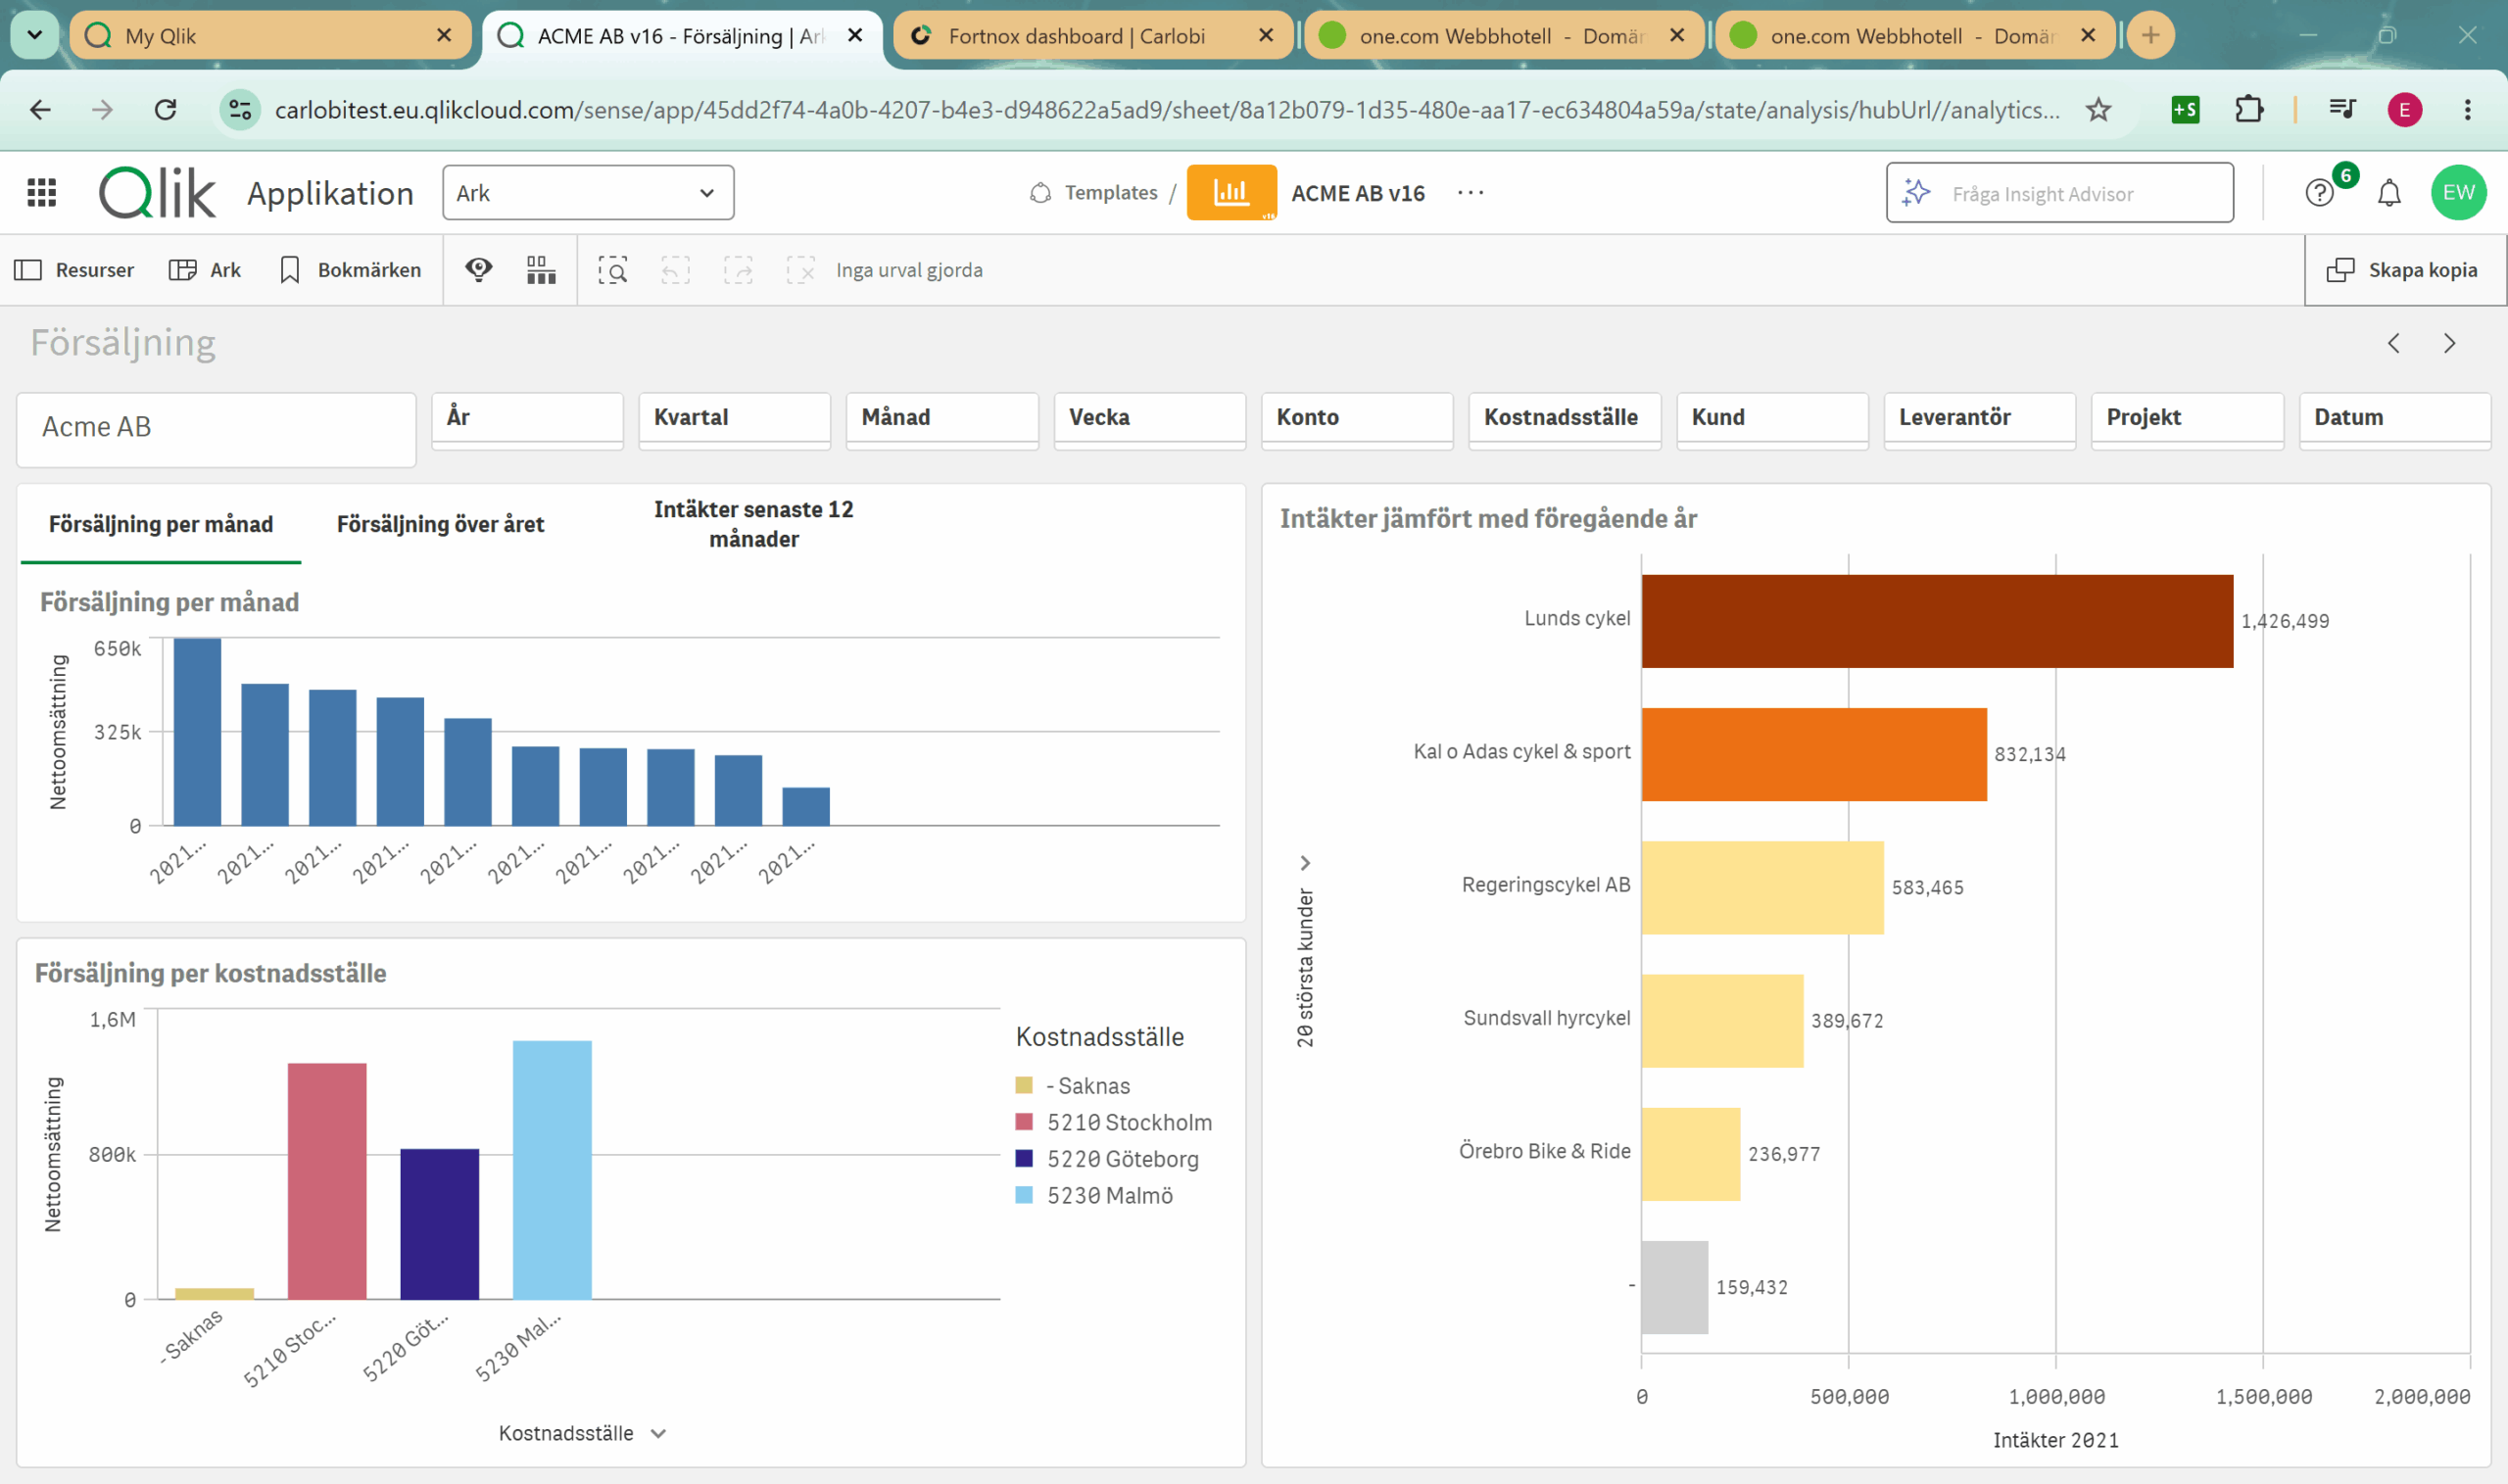Screen dimensions: 2508x1484
Task: Expand the Datum filter pane
Action: coord(2394,419)
